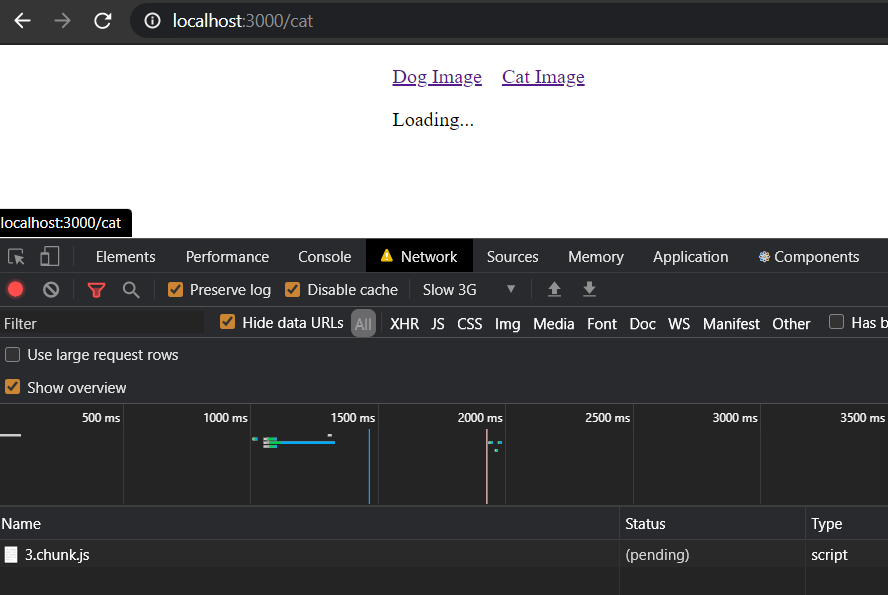Uncheck Disable cache
The height and width of the screenshot is (595, 888).
pyautogui.click(x=292, y=289)
